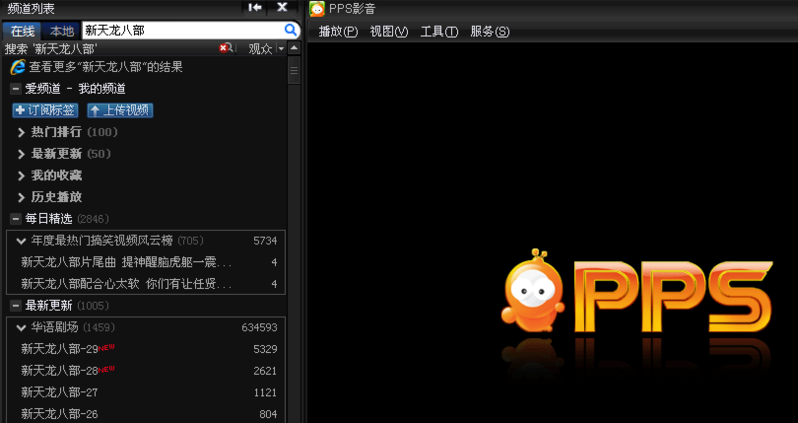The width and height of the screenshot is (798, 423).
Task: Click the search box containing 新天龙八部
Action: point(180,30)
